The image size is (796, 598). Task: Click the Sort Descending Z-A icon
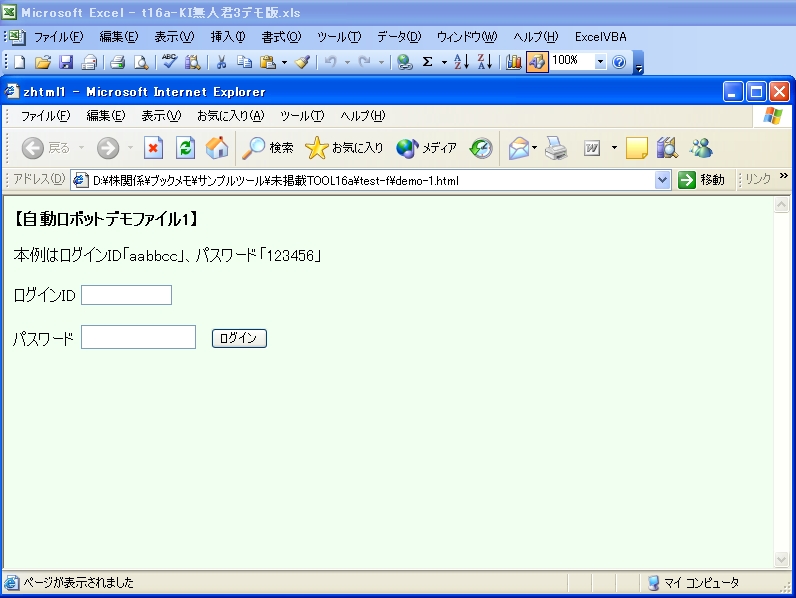[485, 62]
